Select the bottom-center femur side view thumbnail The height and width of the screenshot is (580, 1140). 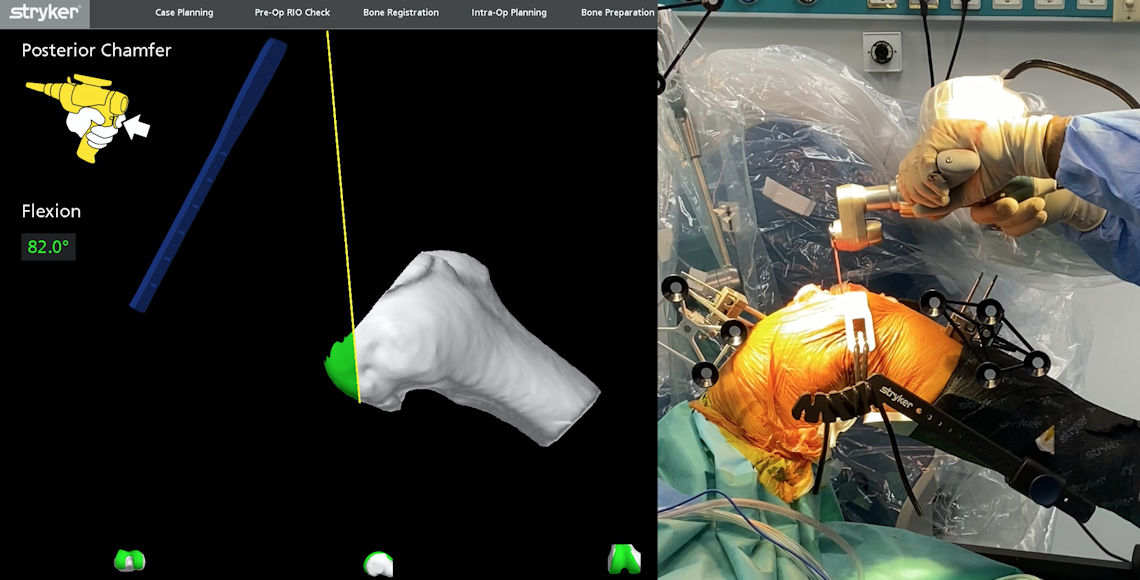[x=378, y=563]
